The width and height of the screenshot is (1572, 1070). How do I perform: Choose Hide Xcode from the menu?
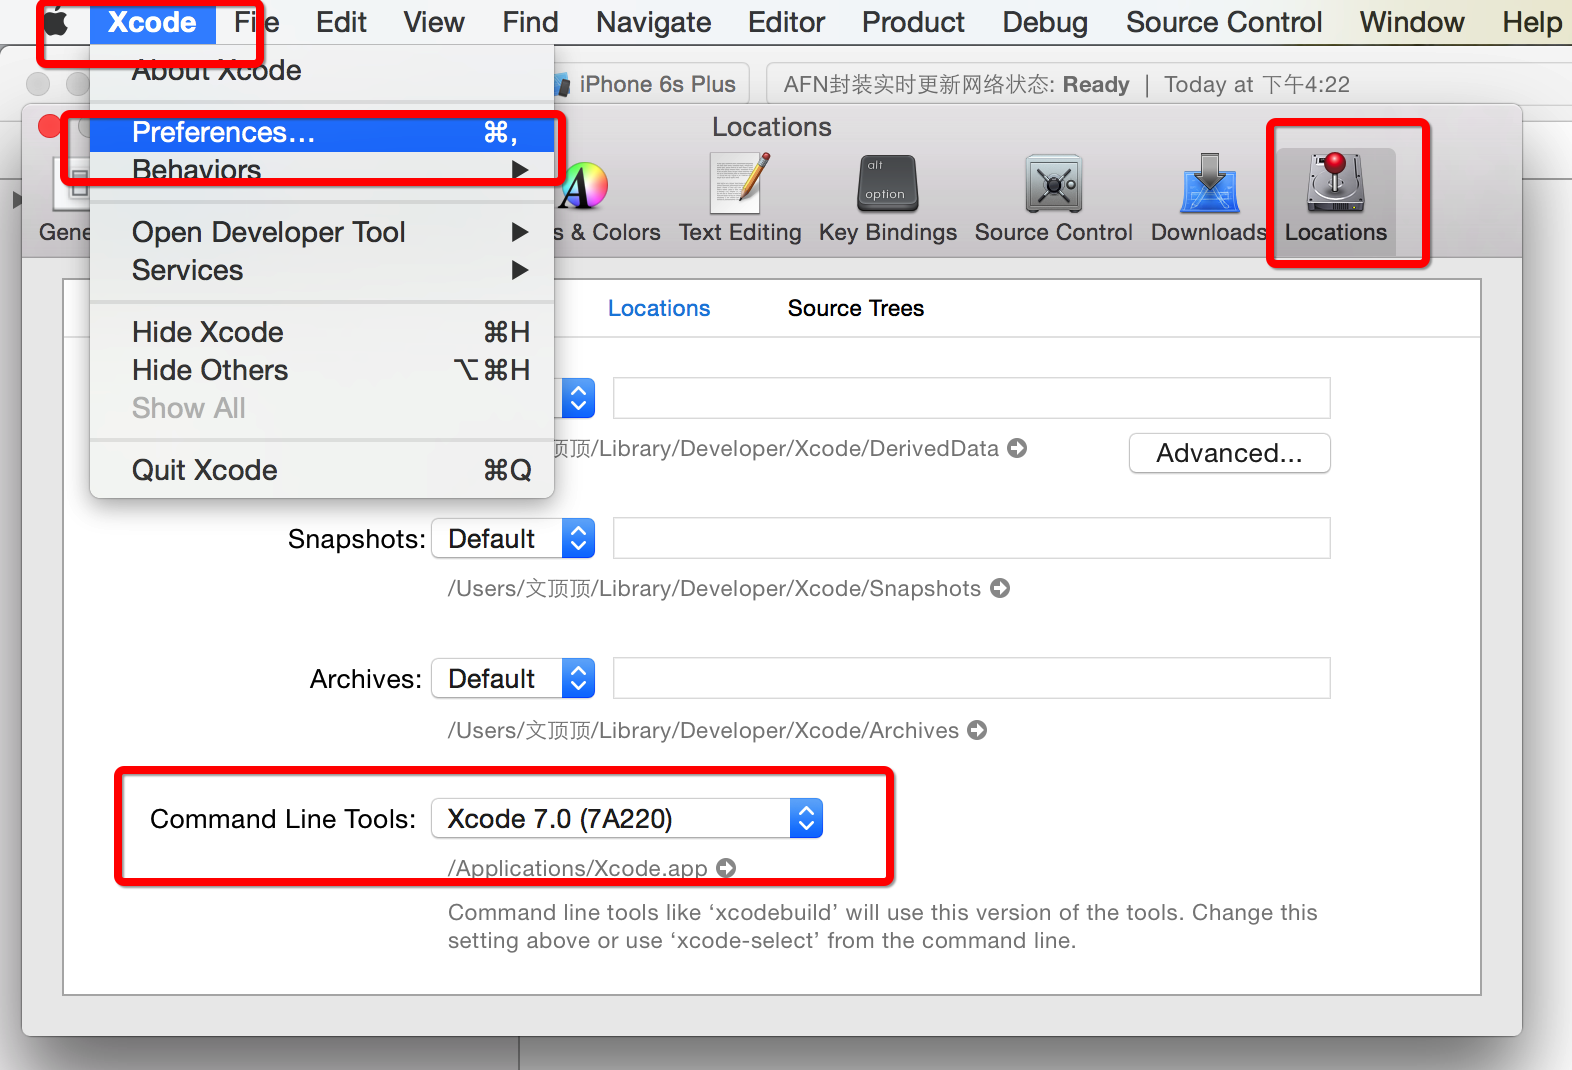click(x=321, y=332)
